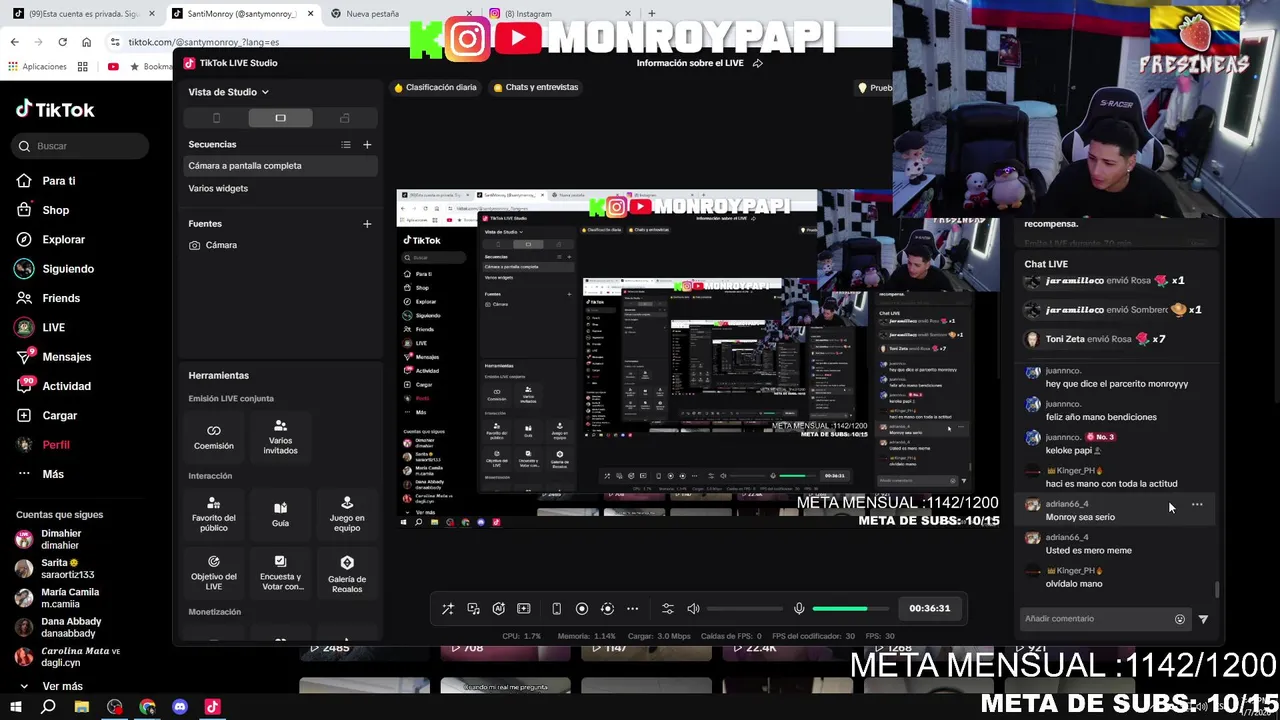Add a new source in Fuentes
This screenshot has width=1280, height=720.
point(367,223)
